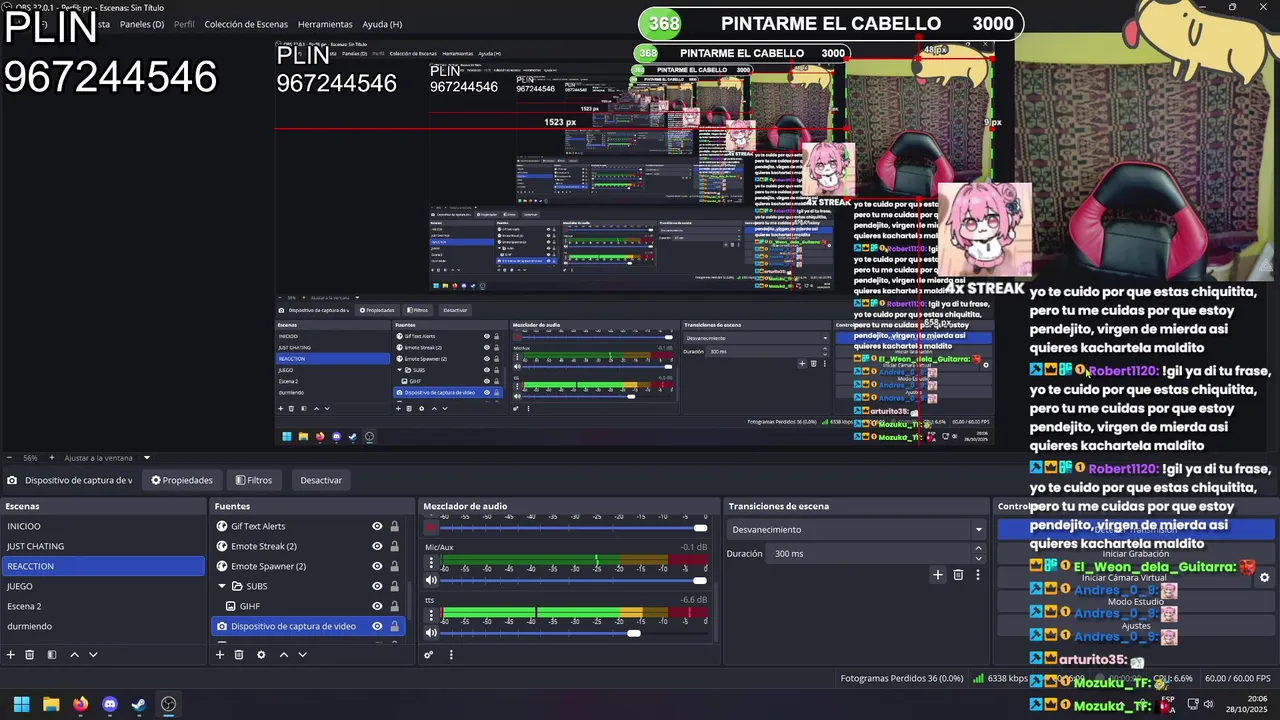Toggle lock on Emote Streak (2)
The height and width of the screenshot is (720, 1280).
click(394, 546)
